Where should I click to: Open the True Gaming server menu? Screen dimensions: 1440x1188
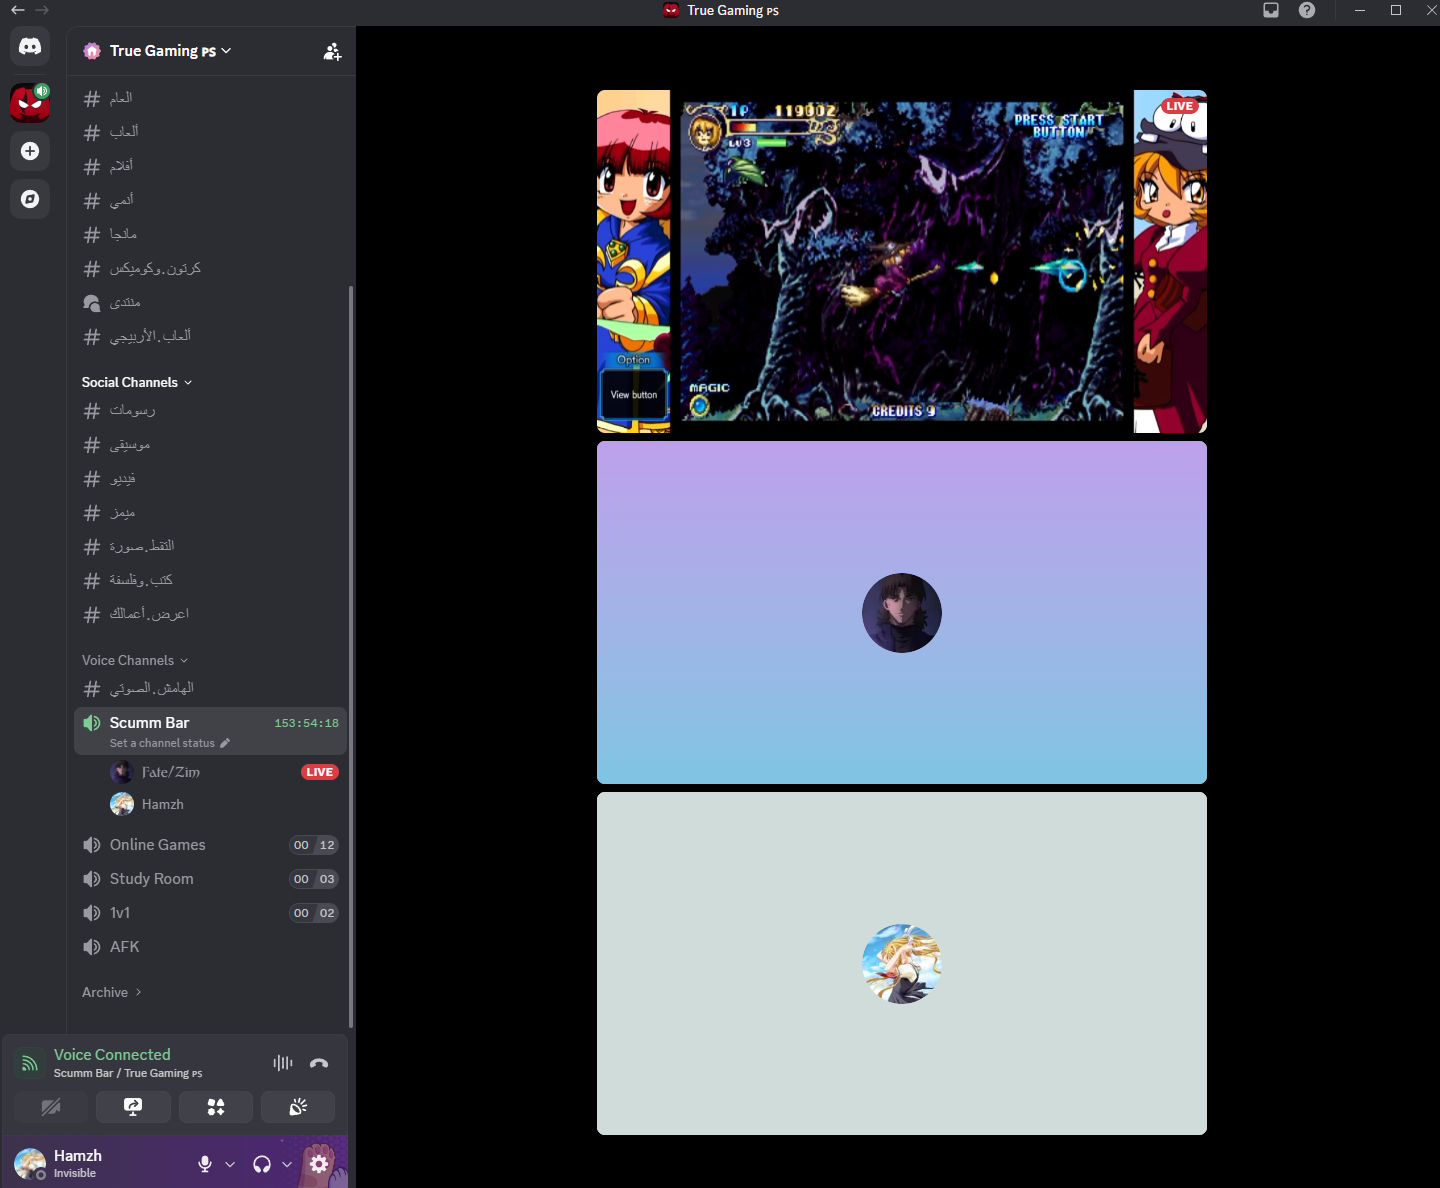click(170, 51)
